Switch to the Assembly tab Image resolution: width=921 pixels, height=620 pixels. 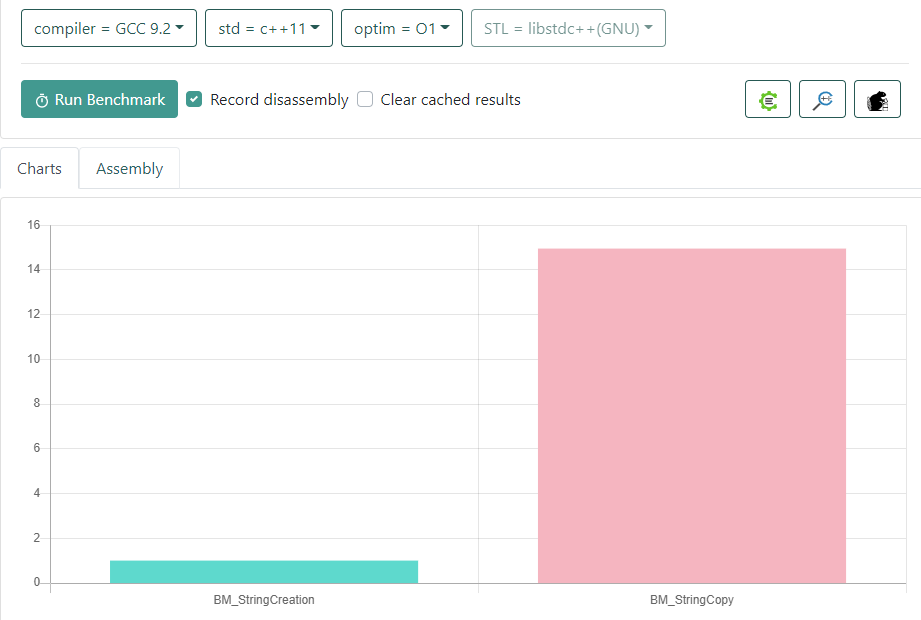pos(129,169)
